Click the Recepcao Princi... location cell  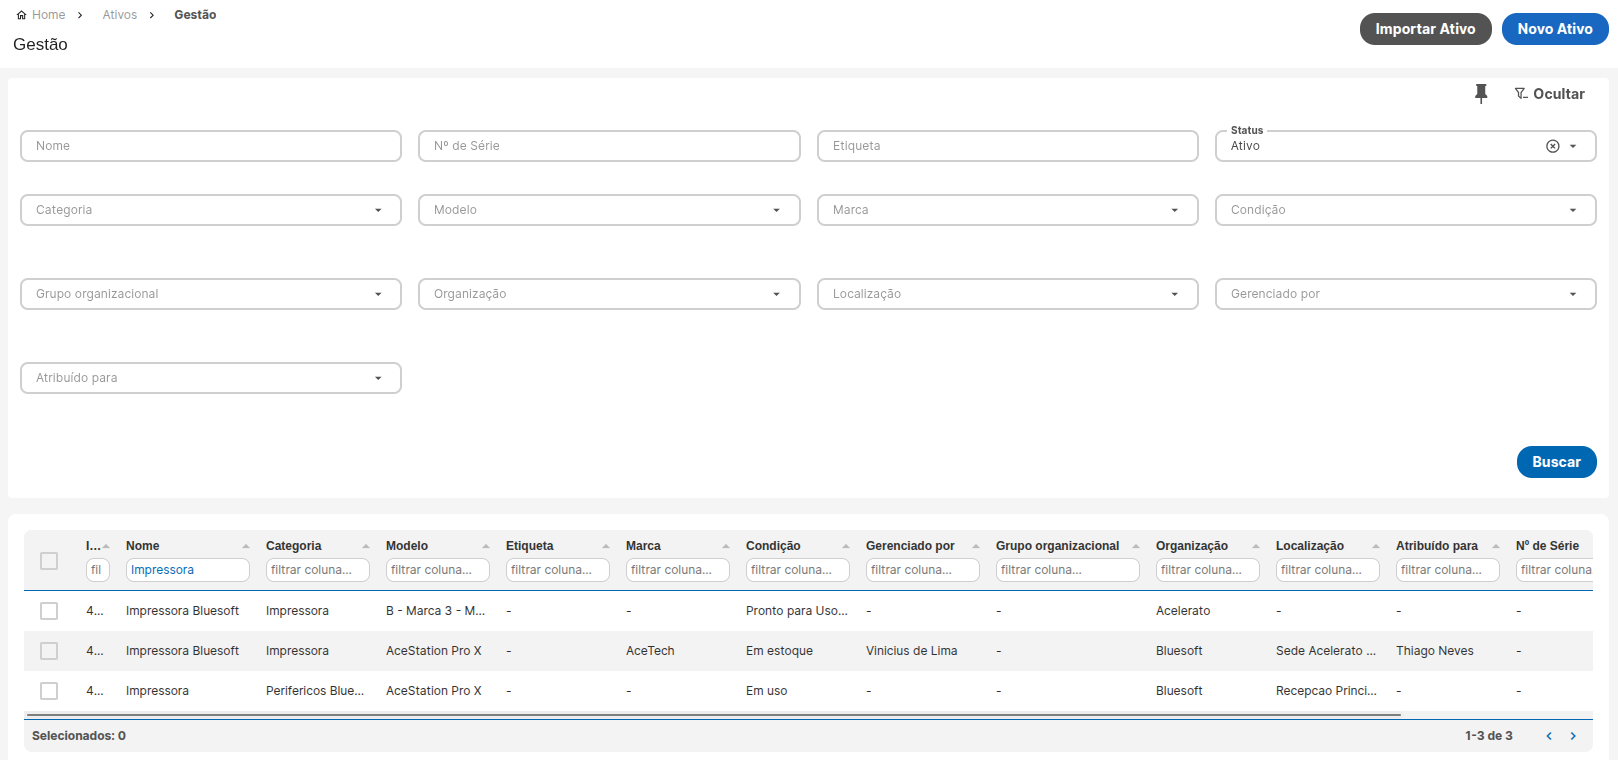1326,691
